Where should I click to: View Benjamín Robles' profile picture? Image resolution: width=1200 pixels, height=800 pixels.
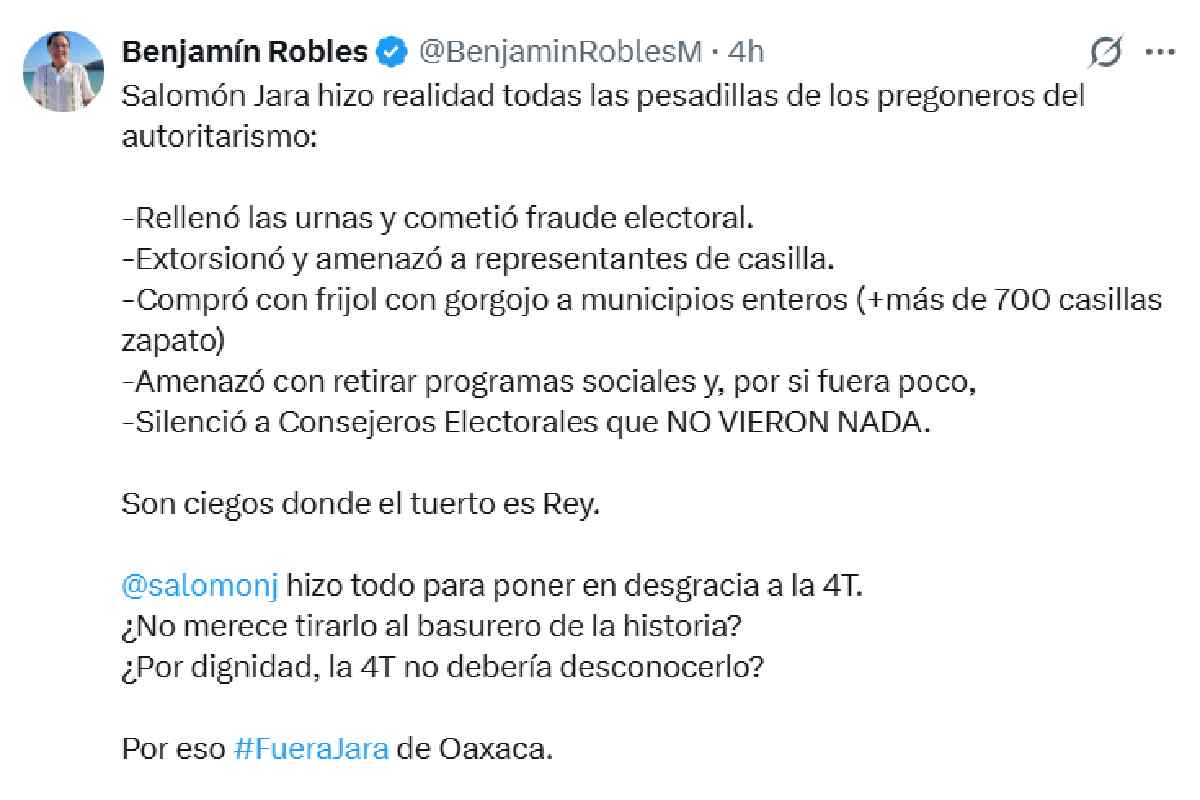[62, 62]
